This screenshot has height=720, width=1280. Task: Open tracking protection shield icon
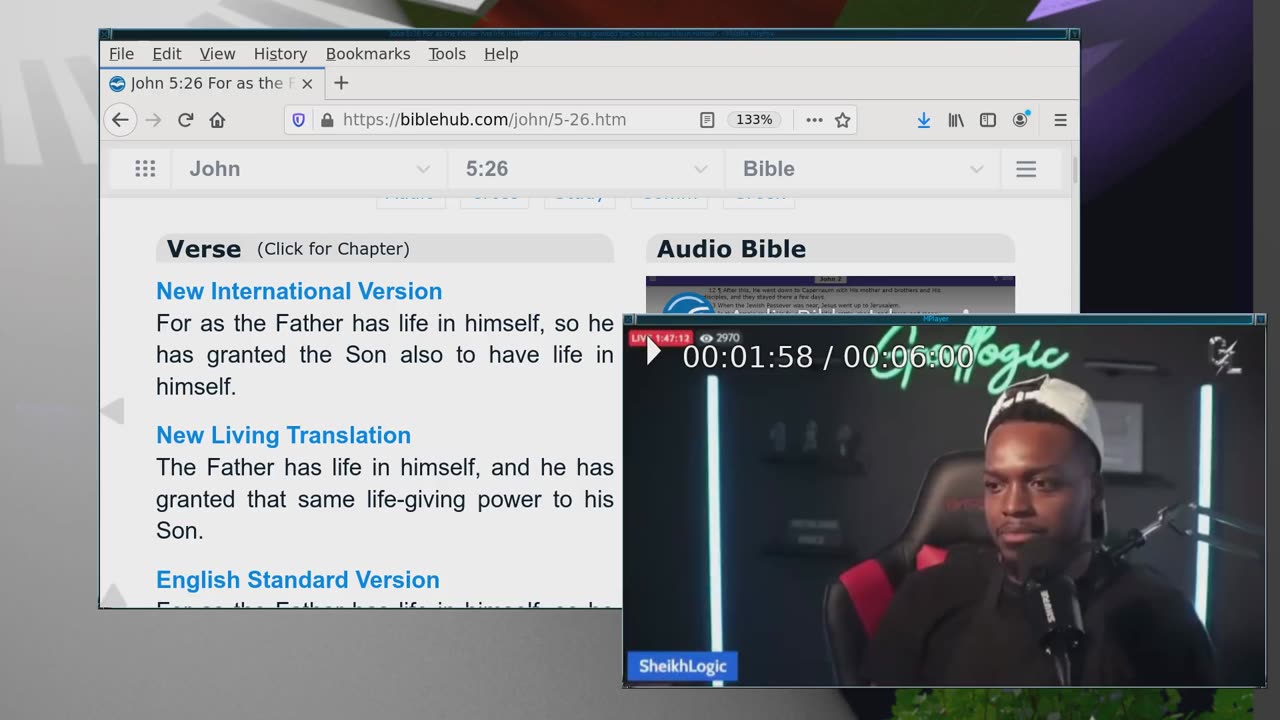coord(298,120)
